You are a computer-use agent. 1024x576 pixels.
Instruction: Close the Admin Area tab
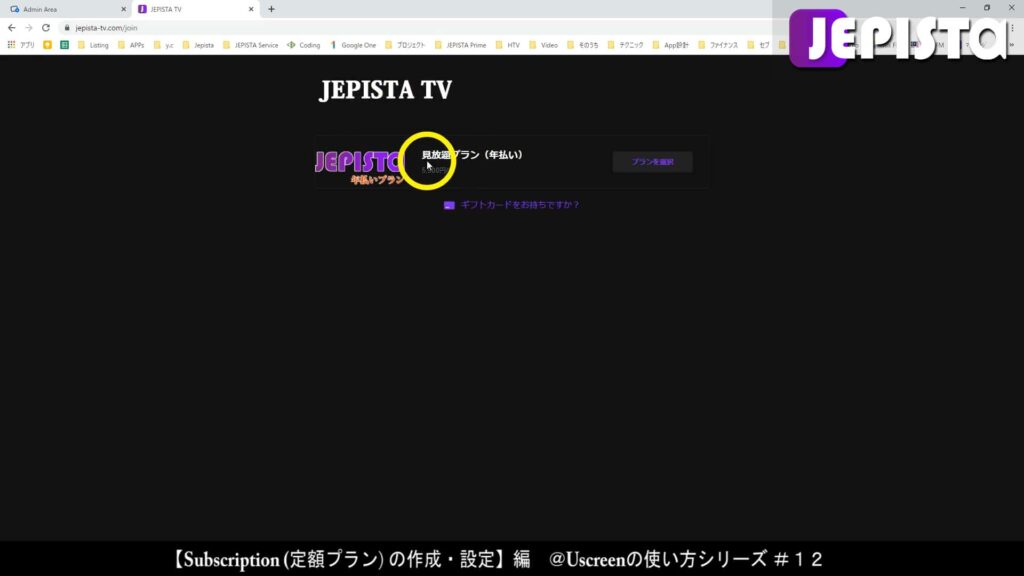123,9
